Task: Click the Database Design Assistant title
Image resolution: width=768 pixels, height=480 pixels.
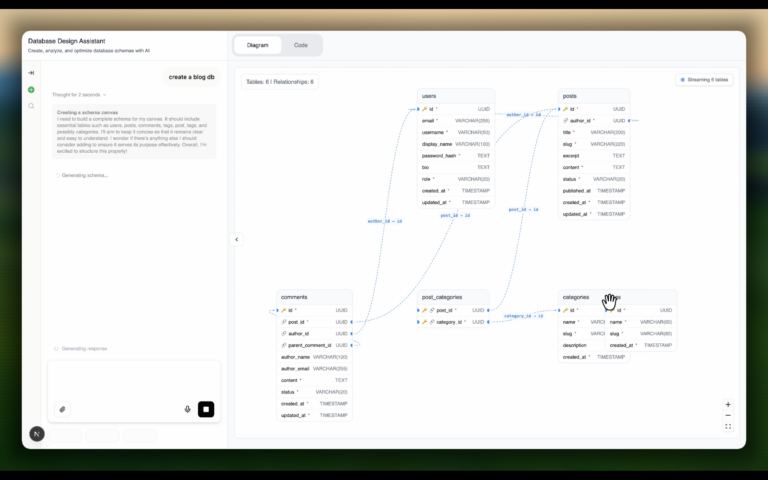Action: (67, 41)
